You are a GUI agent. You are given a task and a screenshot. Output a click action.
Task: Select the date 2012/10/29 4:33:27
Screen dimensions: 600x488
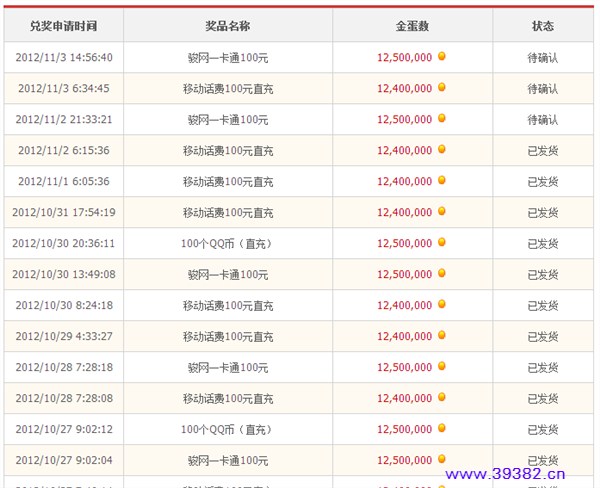(64, 336)
